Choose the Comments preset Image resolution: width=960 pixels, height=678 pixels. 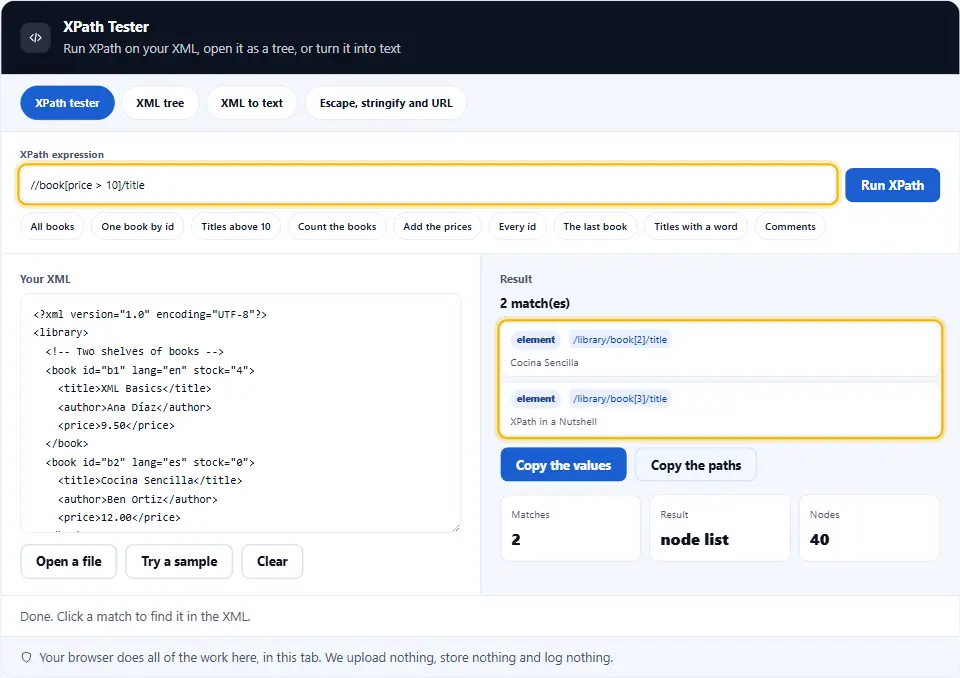[790, 227]
